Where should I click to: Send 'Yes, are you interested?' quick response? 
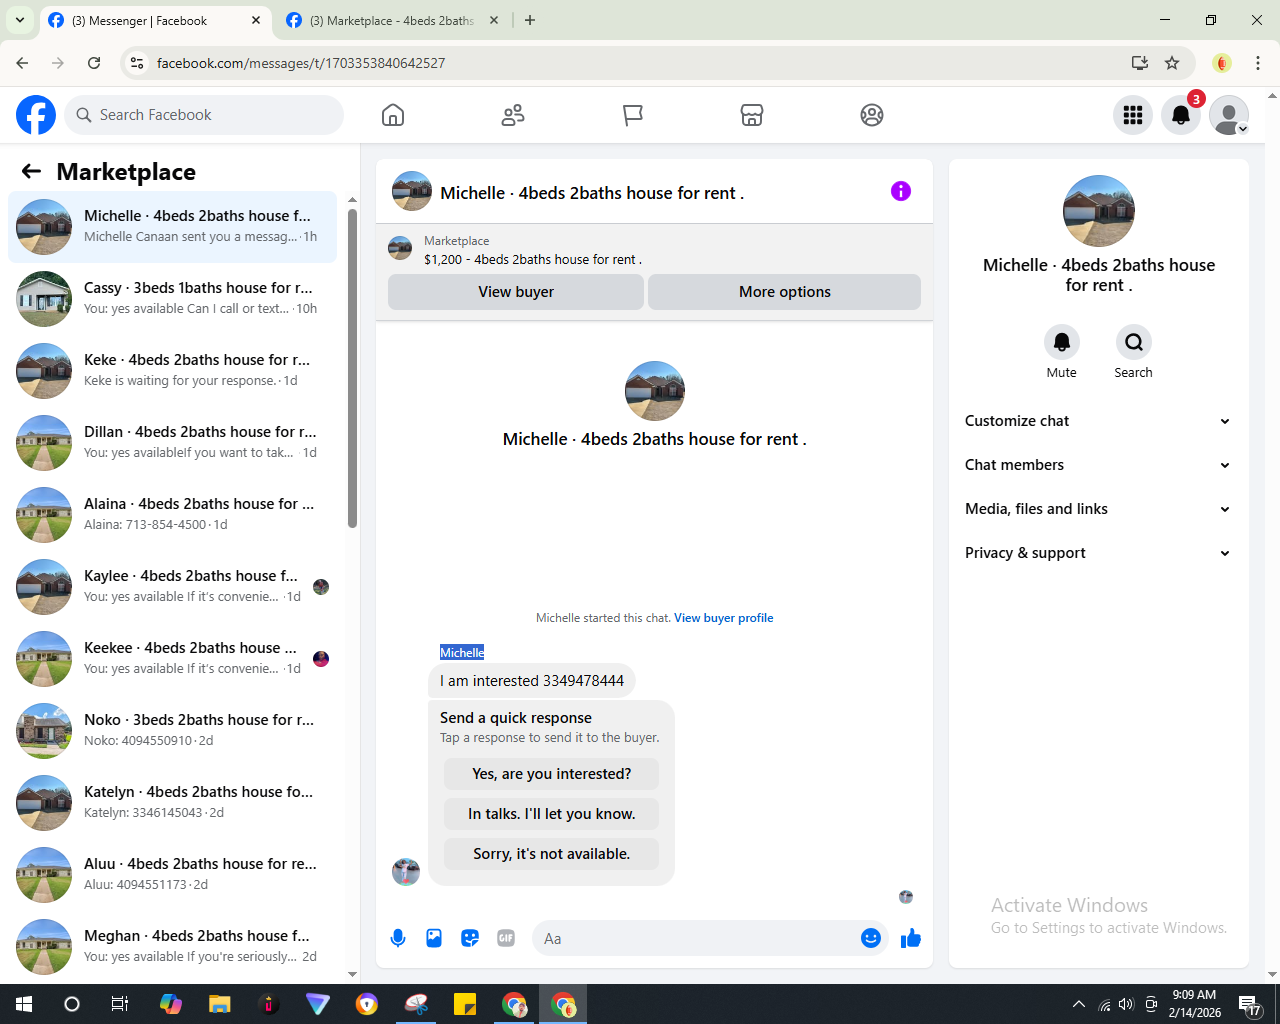pyautogui.click(x=552, y=774)
